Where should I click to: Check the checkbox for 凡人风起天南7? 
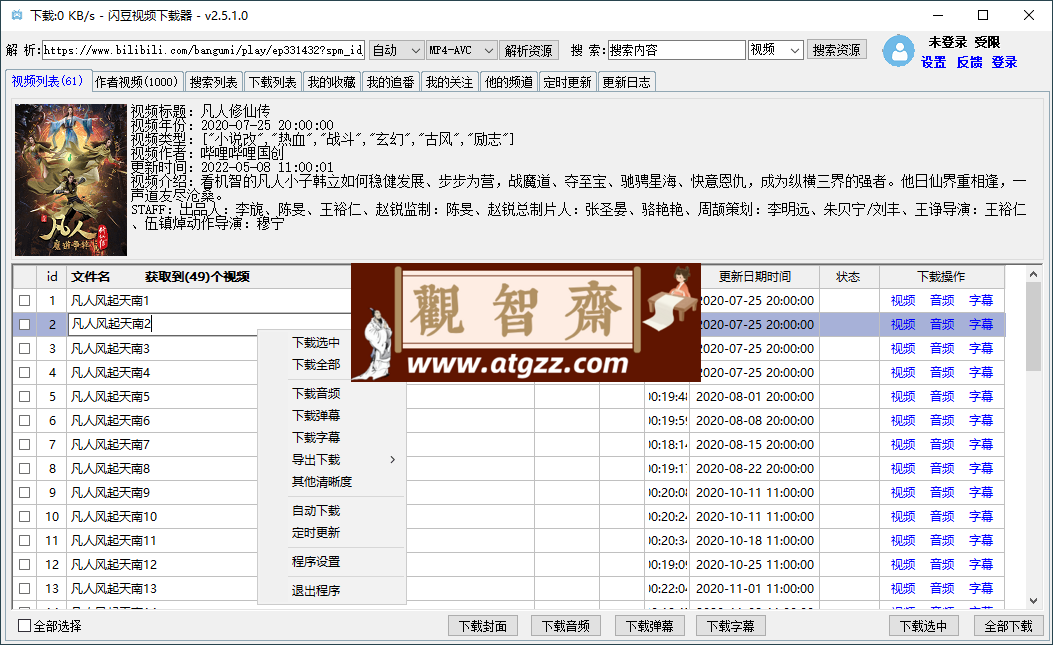coord(25,445)
